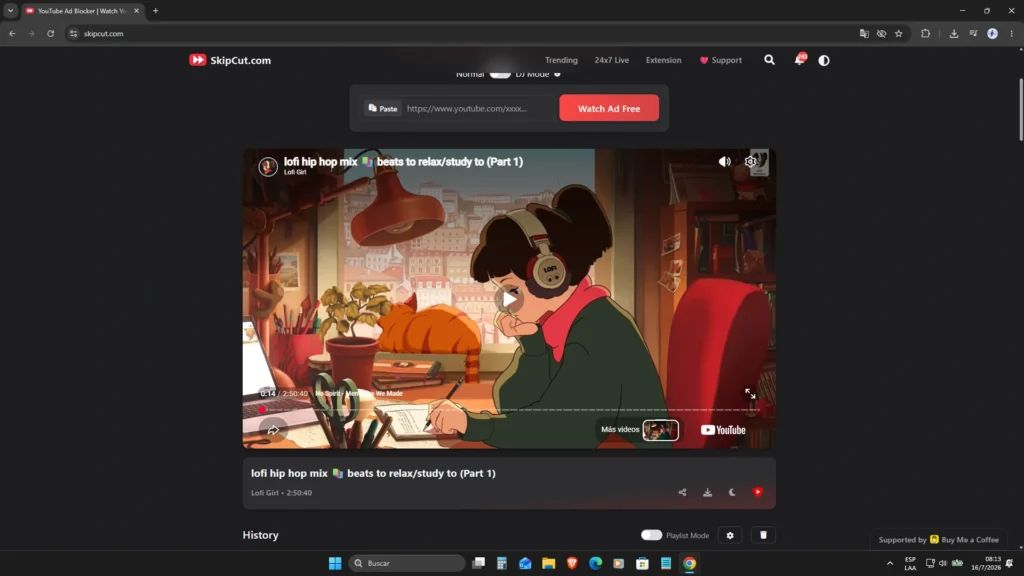This screenshot has width=1024, height=576.
Task: Open a new tab with the plus button
Action: point(155,10)
